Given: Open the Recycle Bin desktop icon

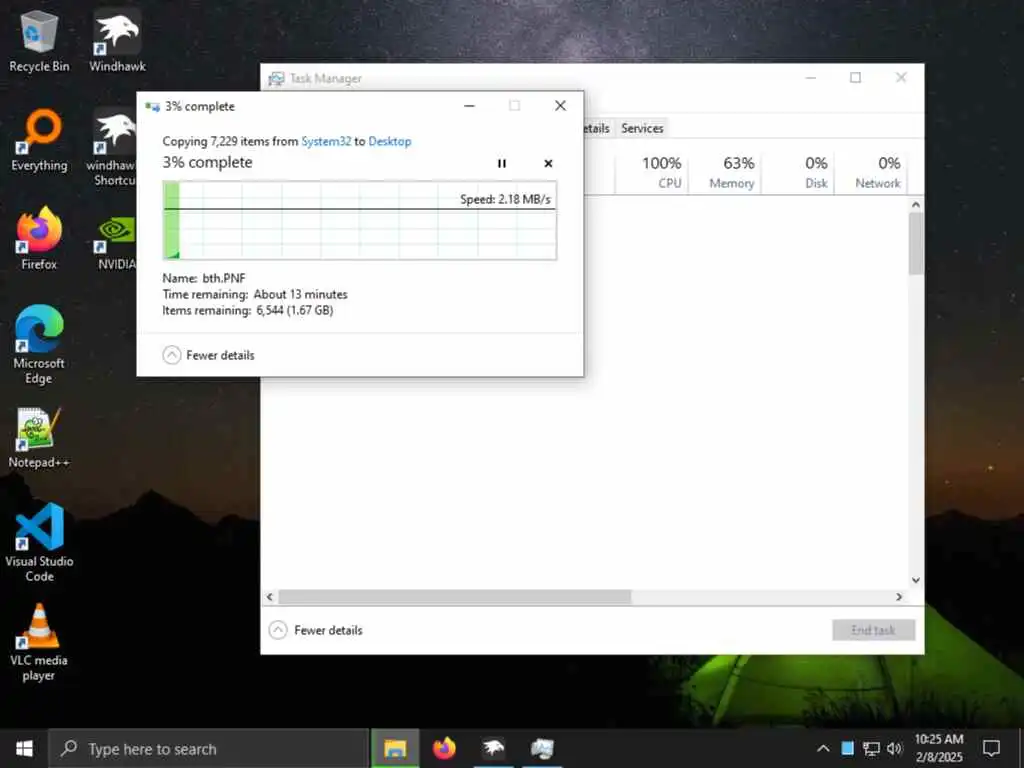Looking at the screenshot, I should [39, 40].
